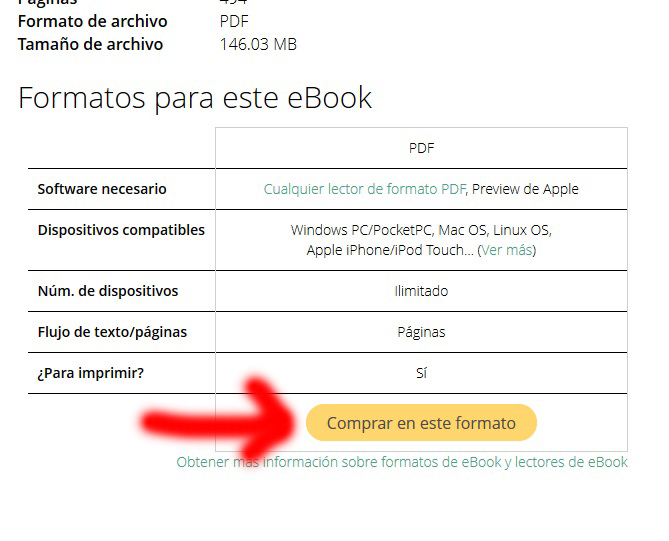This screenshot has width=669, height=541.
Task: Click the Software necesario row label
Action: coord(102,189)
